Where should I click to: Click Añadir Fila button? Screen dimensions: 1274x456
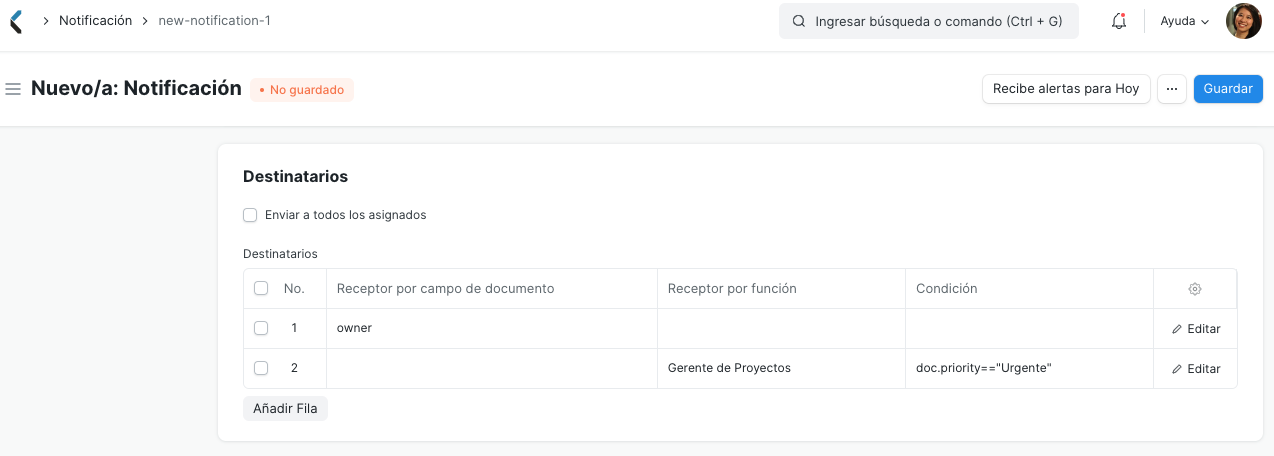(285, 409)
